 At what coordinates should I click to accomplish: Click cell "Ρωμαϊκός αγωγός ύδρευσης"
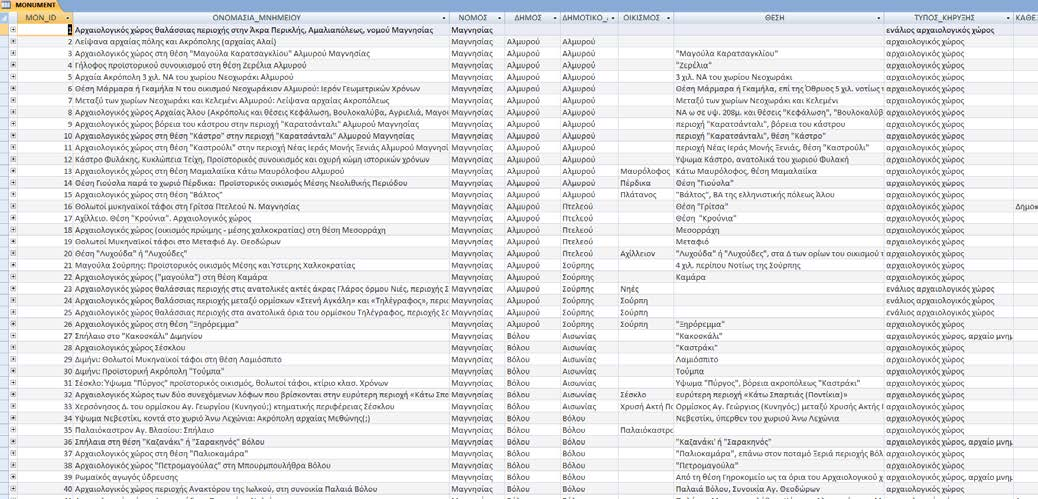coord(261,476)
